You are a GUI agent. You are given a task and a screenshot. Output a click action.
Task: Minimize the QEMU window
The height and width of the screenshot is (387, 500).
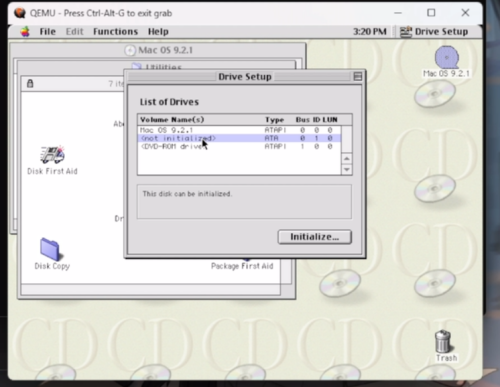pyautogui.click(x=398, y=13)
